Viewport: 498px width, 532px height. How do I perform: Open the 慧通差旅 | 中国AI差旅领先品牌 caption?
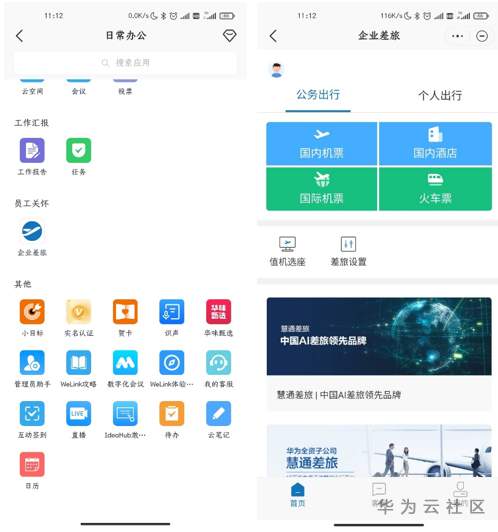point(339,395)
